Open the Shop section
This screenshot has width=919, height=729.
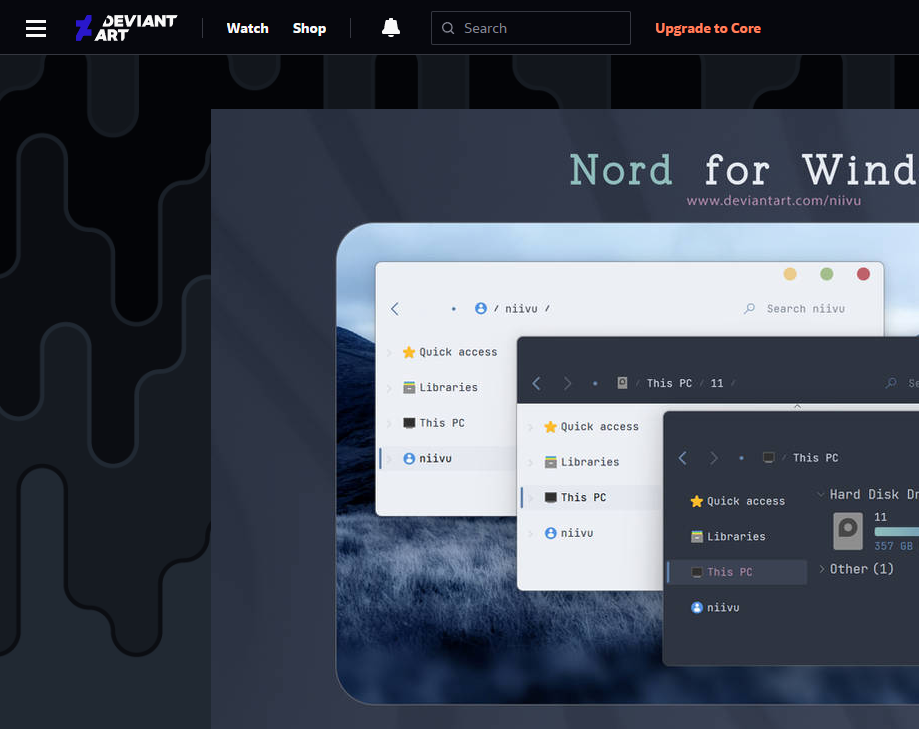coord(309,28)
